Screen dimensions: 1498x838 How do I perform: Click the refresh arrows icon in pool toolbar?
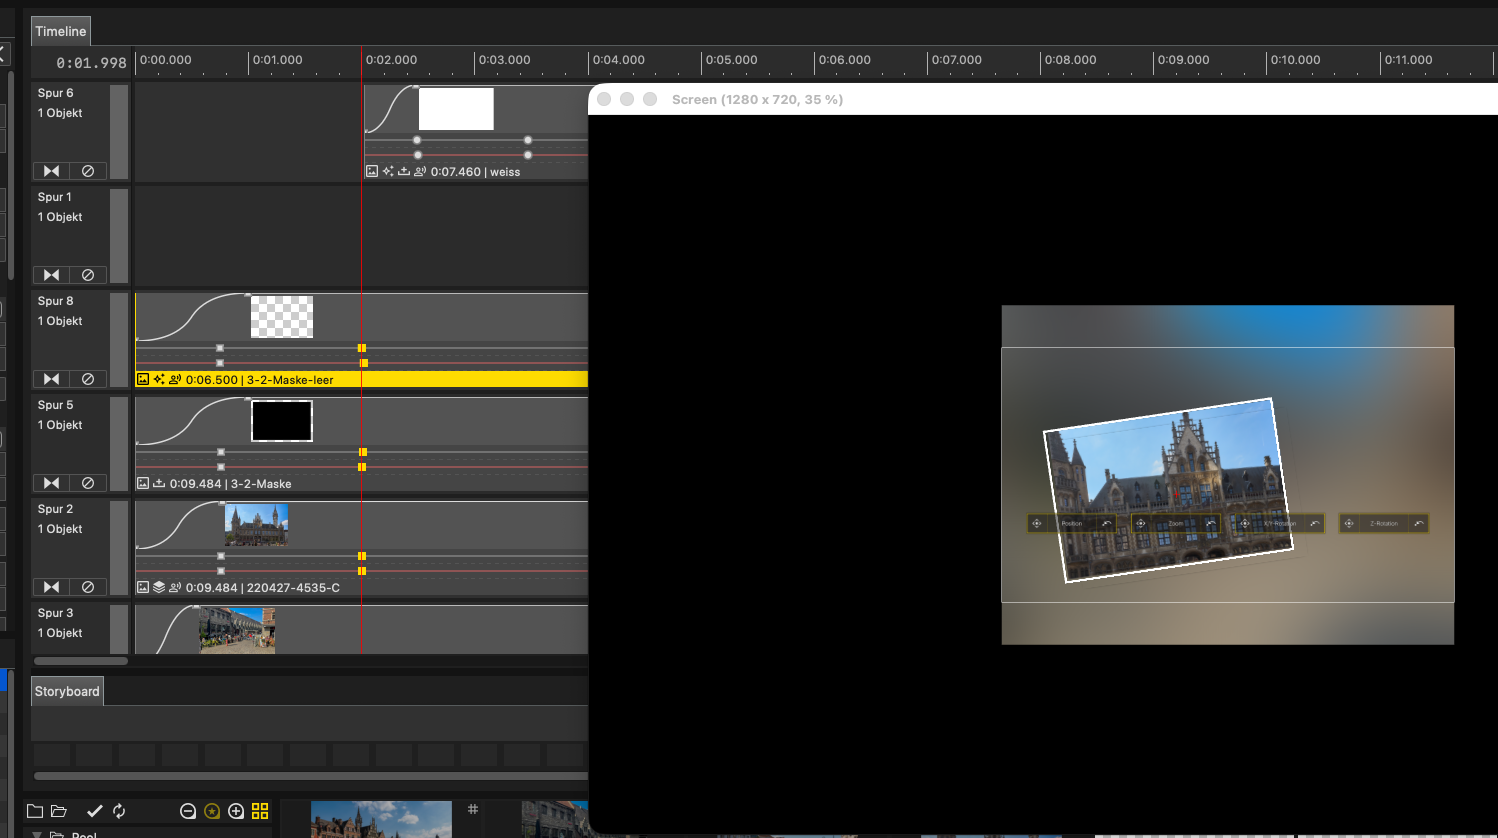119,811
